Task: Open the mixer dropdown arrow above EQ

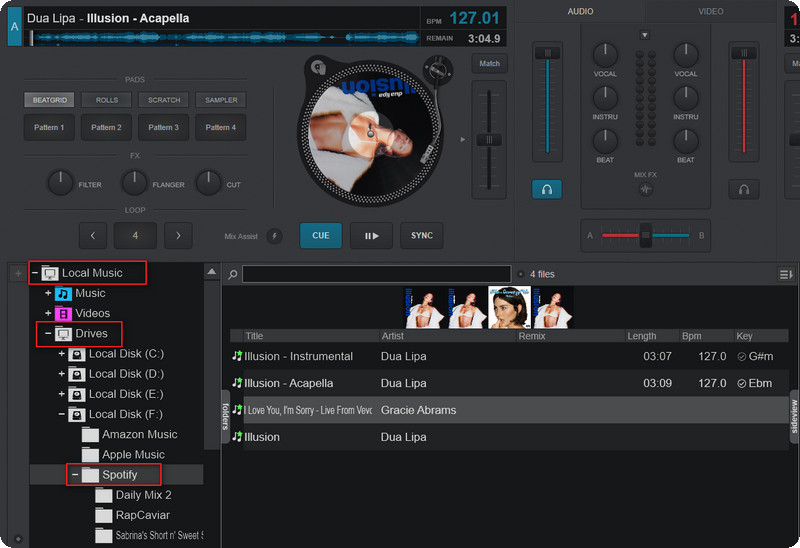Action: point(645,35)
